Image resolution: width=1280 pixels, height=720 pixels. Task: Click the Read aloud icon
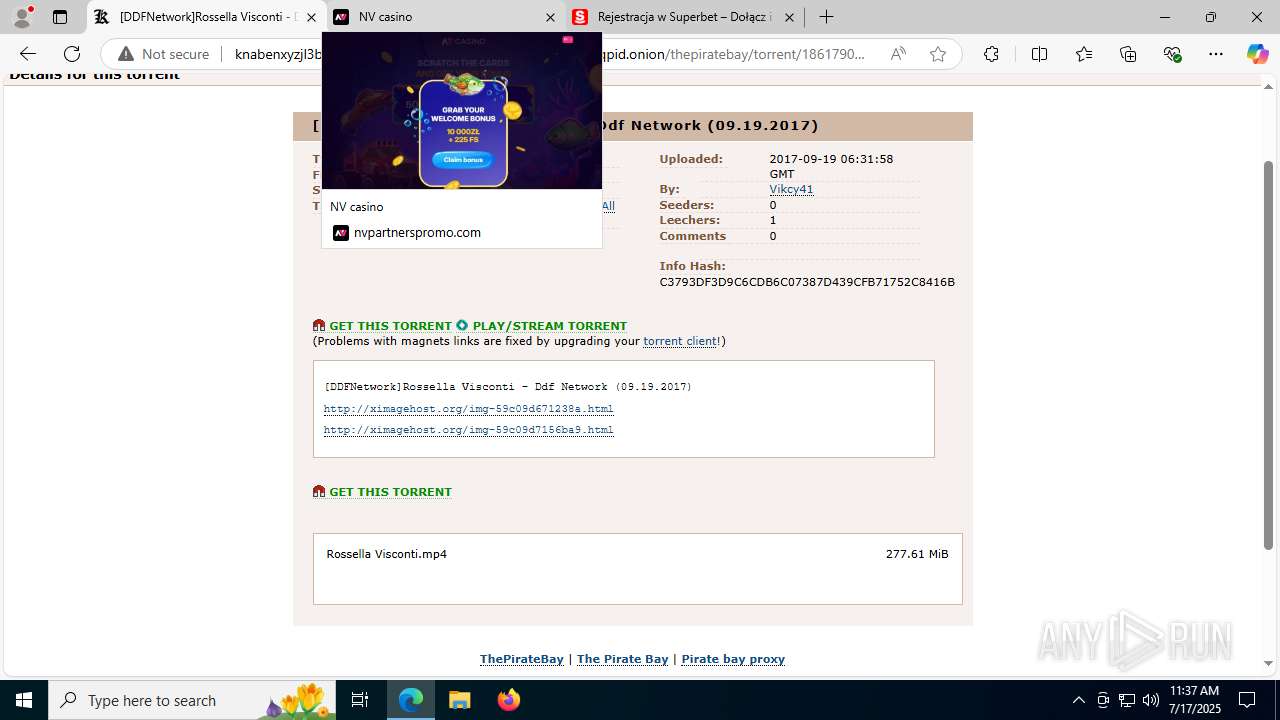coord(898,54)
